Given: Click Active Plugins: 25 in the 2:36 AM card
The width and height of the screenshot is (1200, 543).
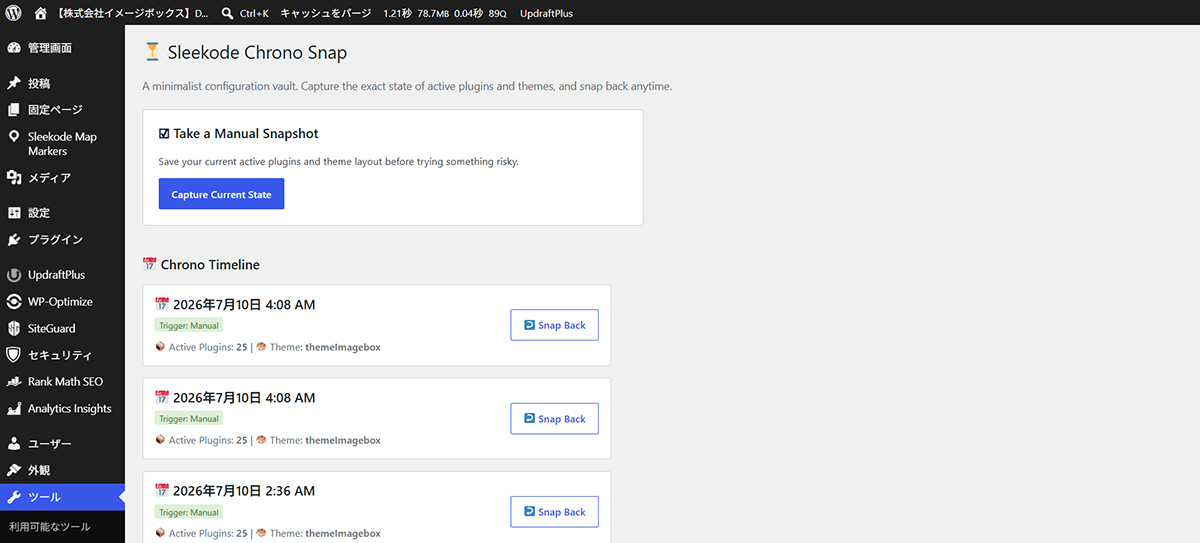Looking at the screenshot, I should [208, 533].
